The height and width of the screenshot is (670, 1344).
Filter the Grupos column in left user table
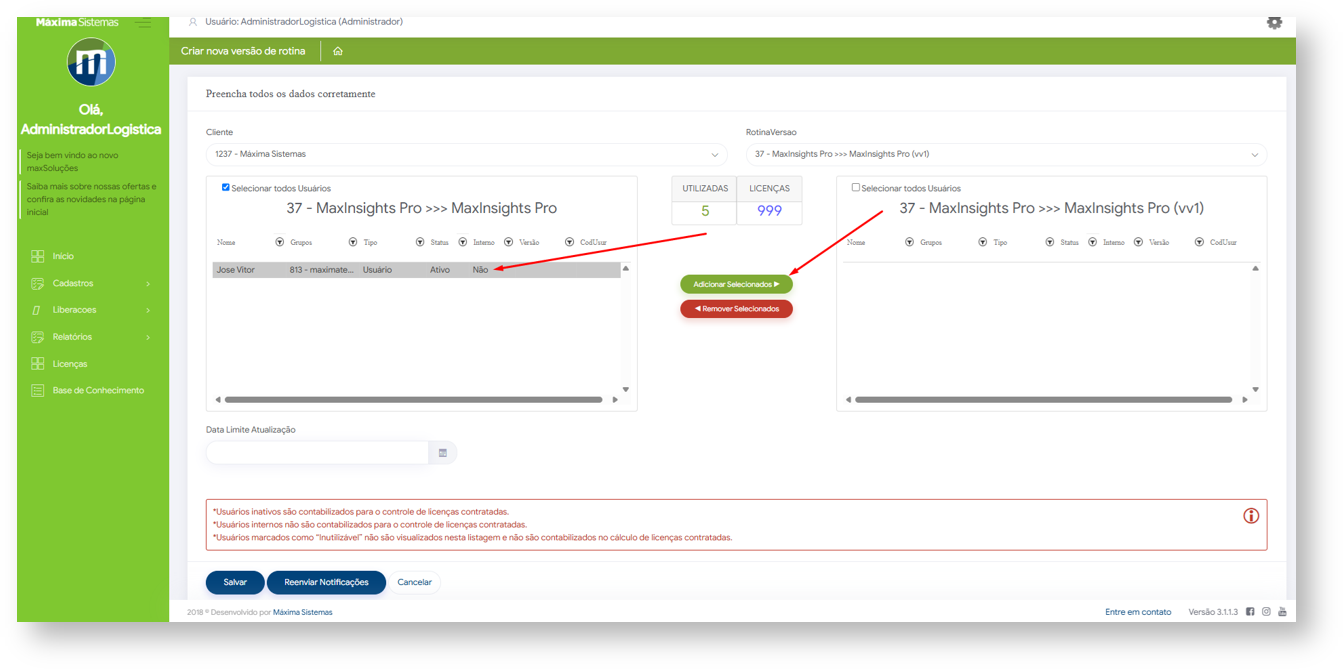point(353,243)
